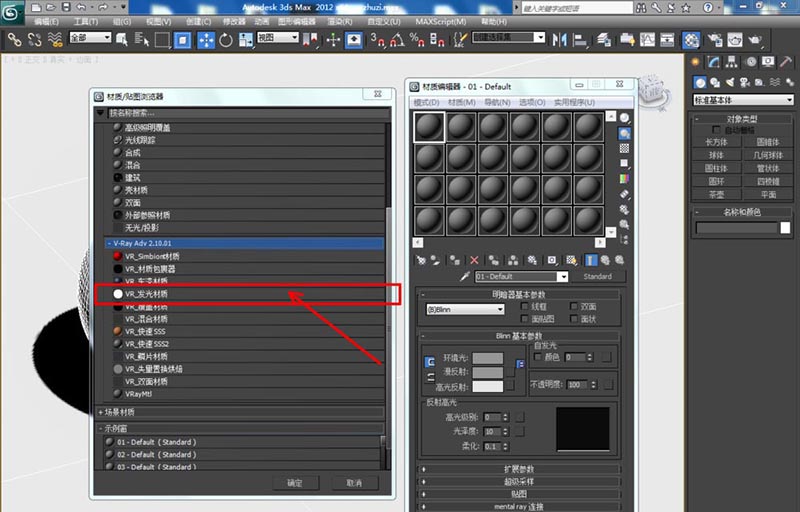800x512 pixels.
Task: Open the Modify tab in command panel
Action: pos(714,62)
